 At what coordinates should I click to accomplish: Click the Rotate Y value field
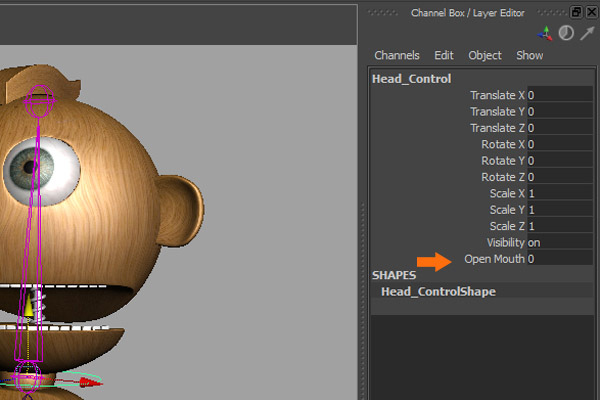click(560, 161)
